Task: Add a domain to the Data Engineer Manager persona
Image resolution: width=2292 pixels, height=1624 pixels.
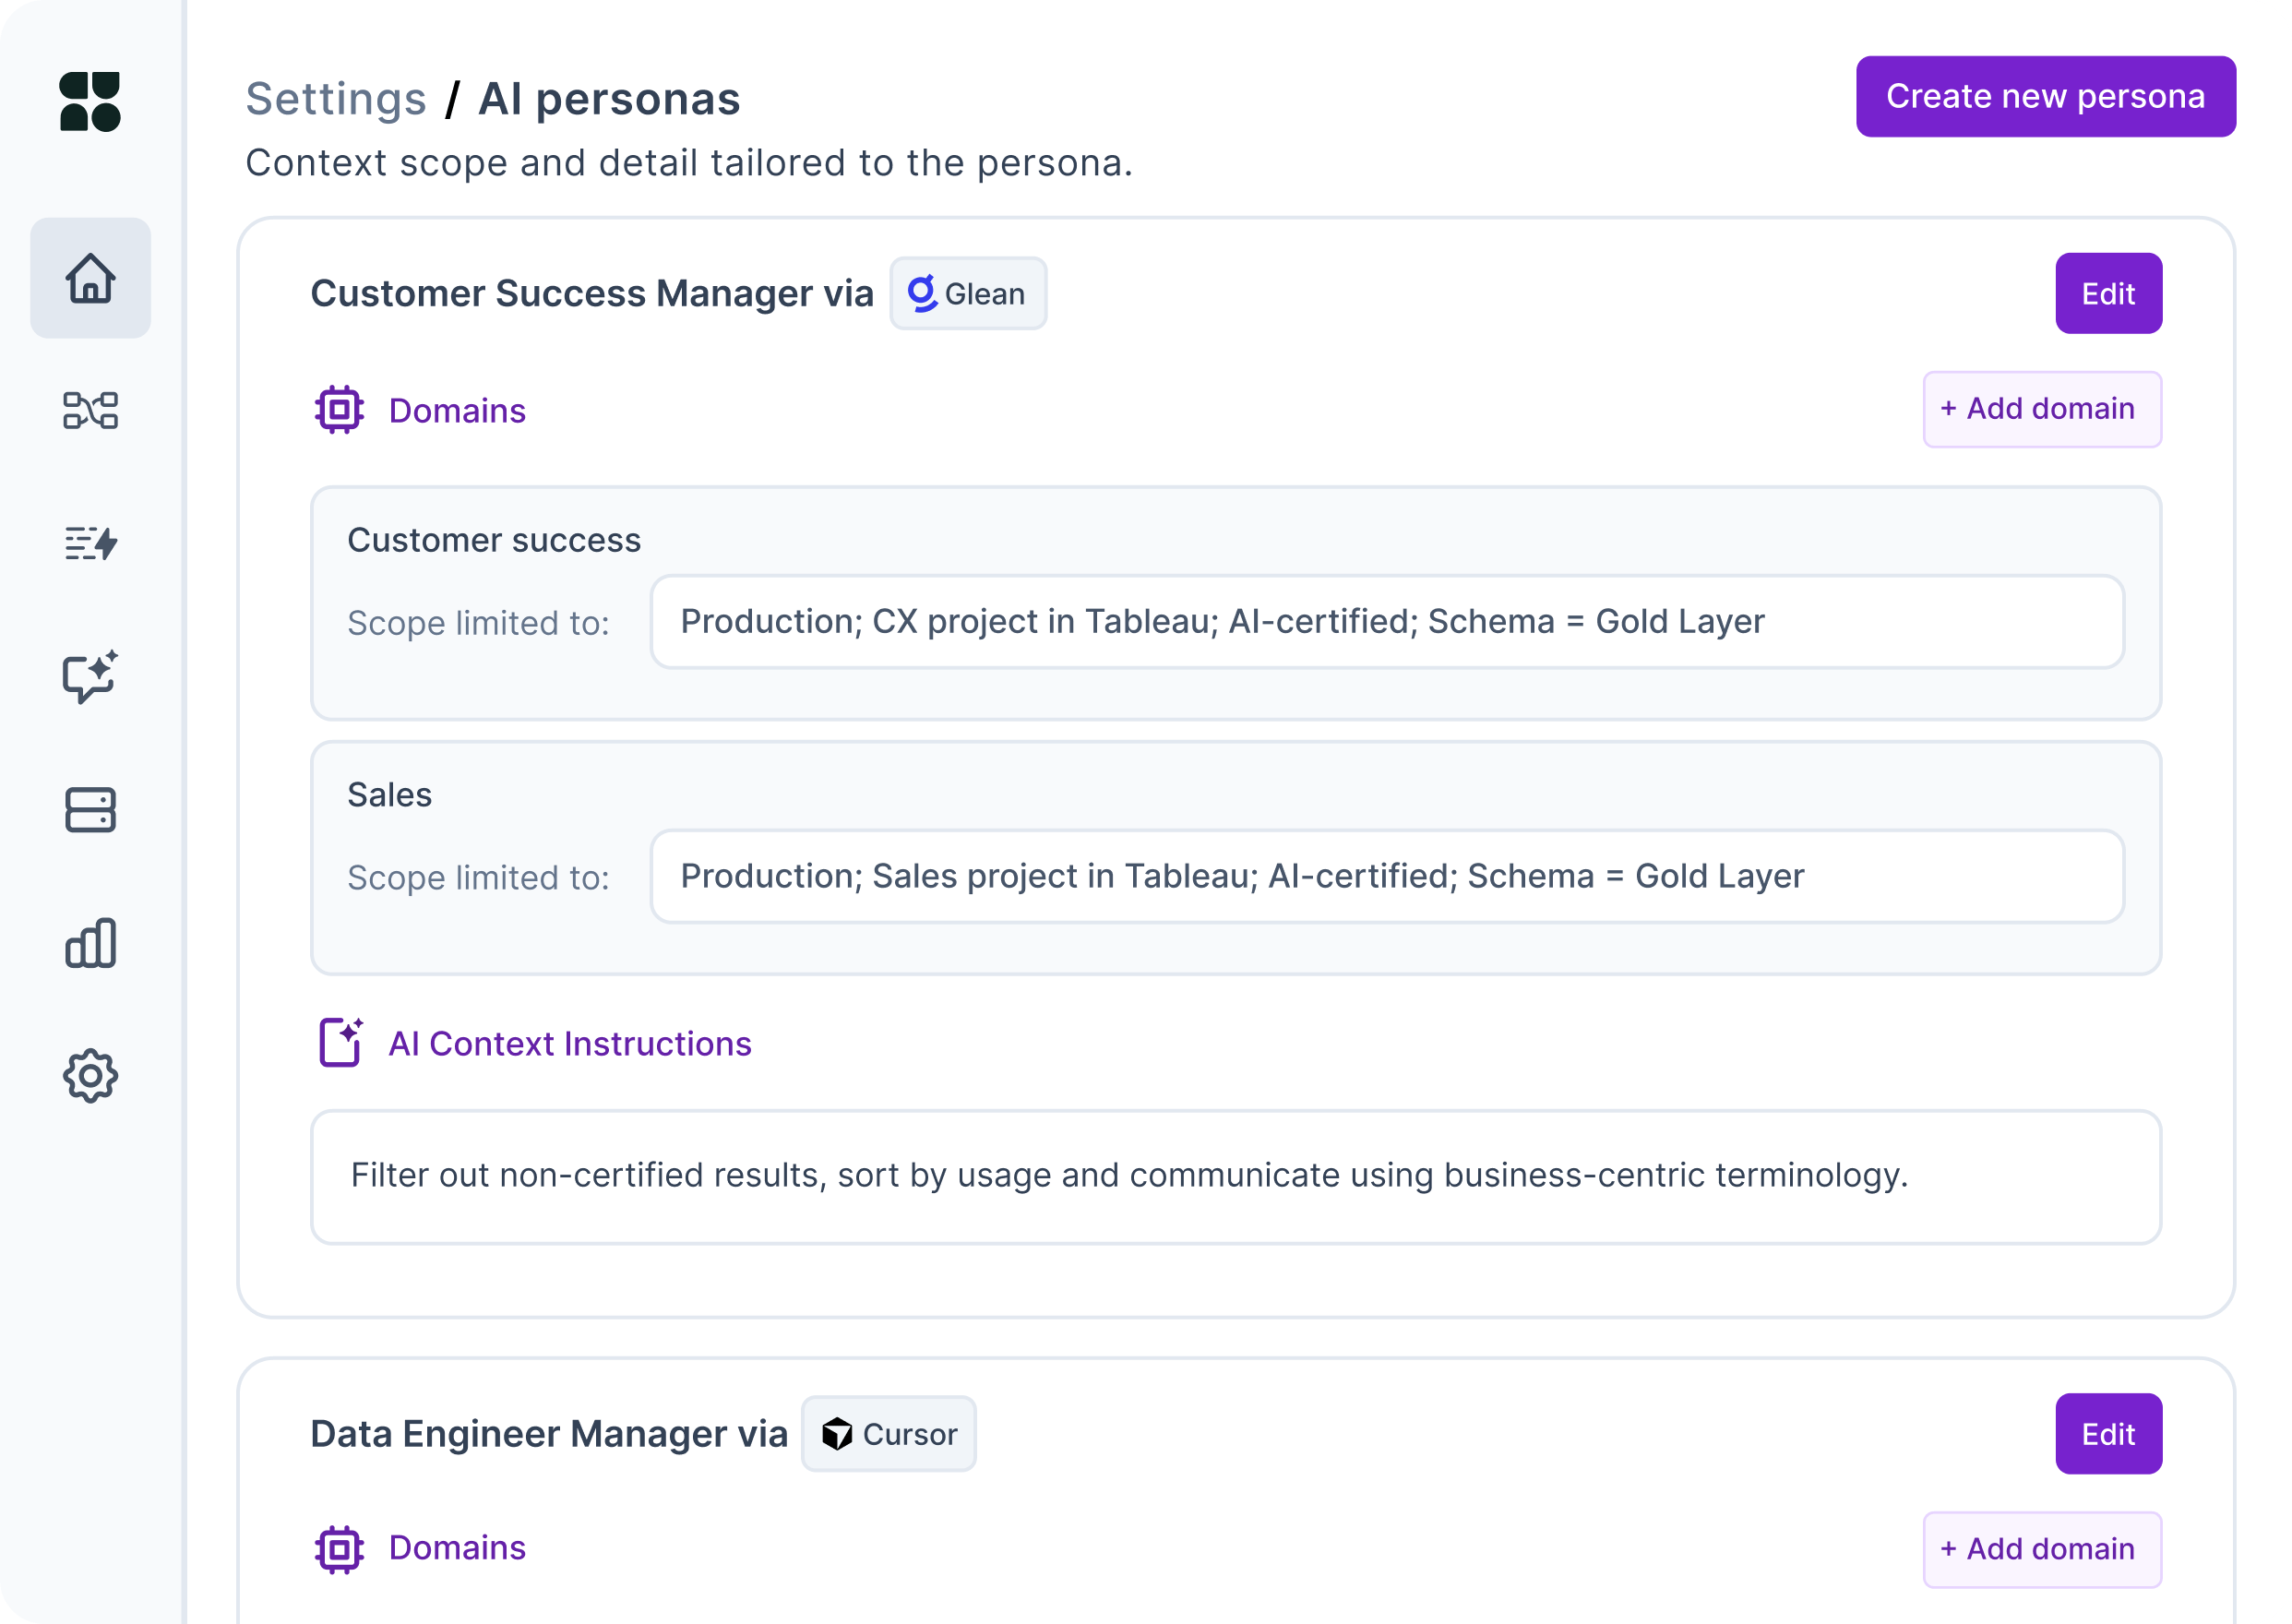Action: coord(2041,1549)
